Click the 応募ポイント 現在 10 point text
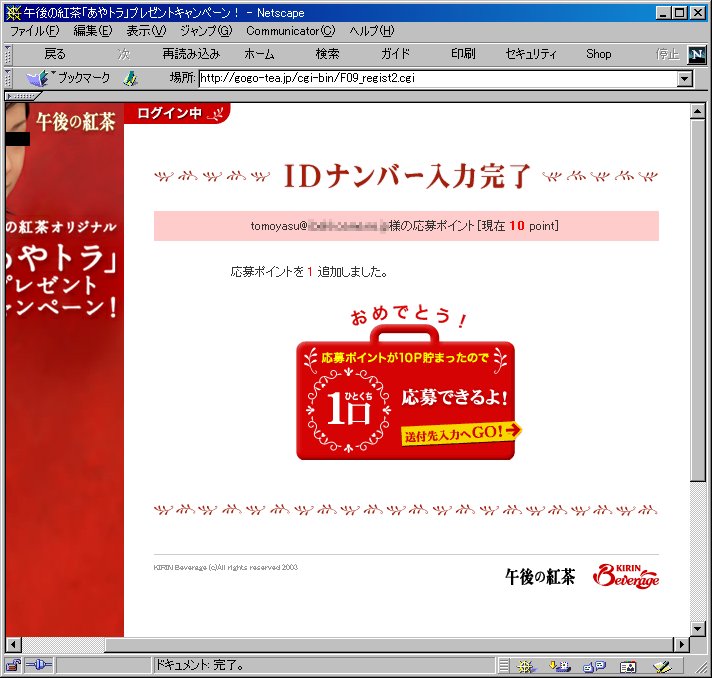712x678 pixels. click(x=406, y=226)
